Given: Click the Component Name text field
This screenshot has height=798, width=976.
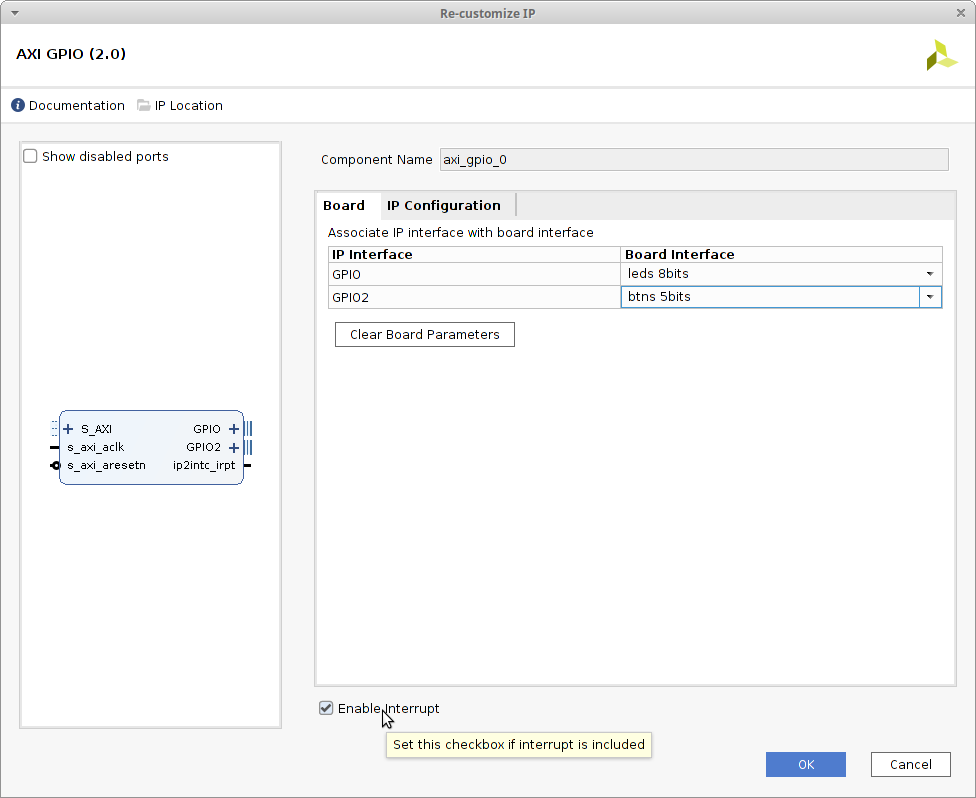Looking at the screenshot, I should [x=693, y=159].
